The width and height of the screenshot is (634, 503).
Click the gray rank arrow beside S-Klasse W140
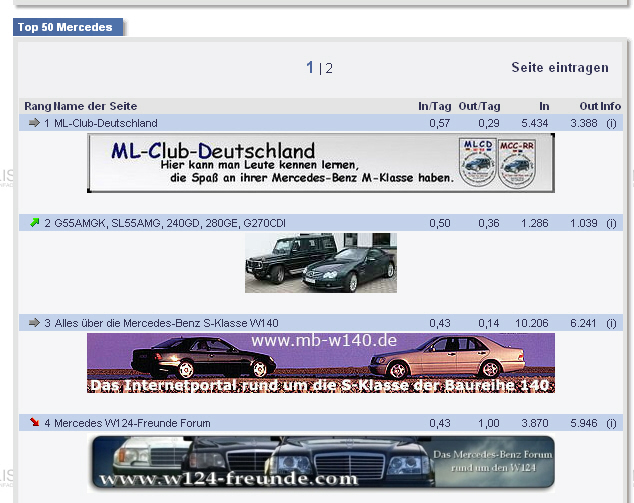pos(34,323)
